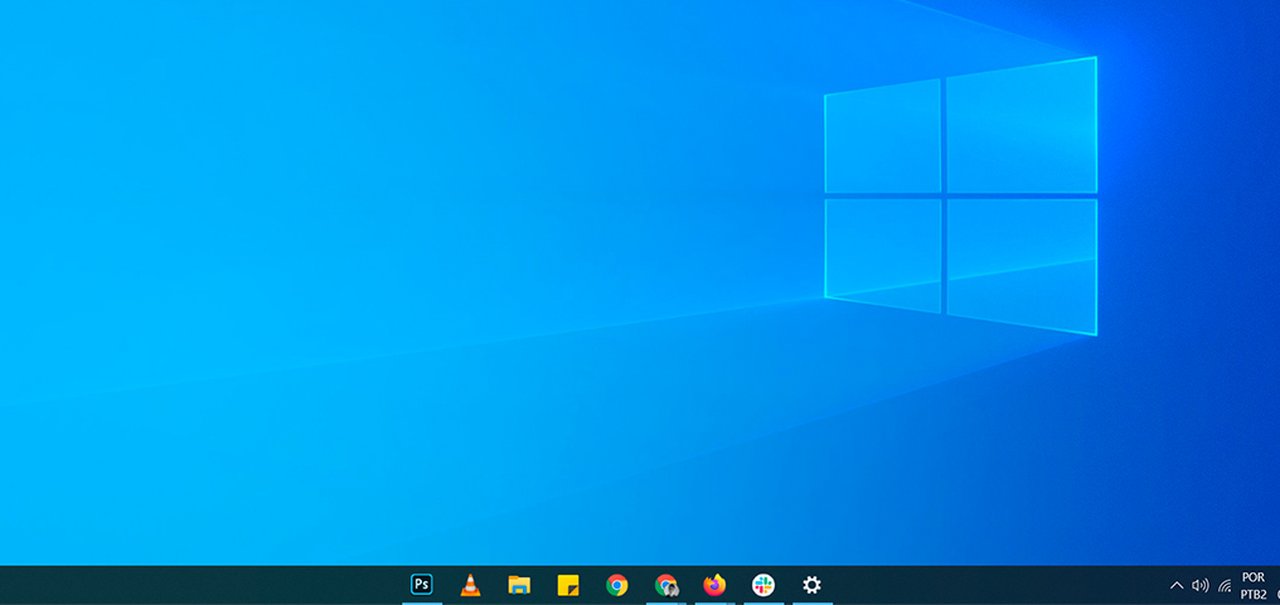Open Chrome window with profile avatar badge

(666, 586)
